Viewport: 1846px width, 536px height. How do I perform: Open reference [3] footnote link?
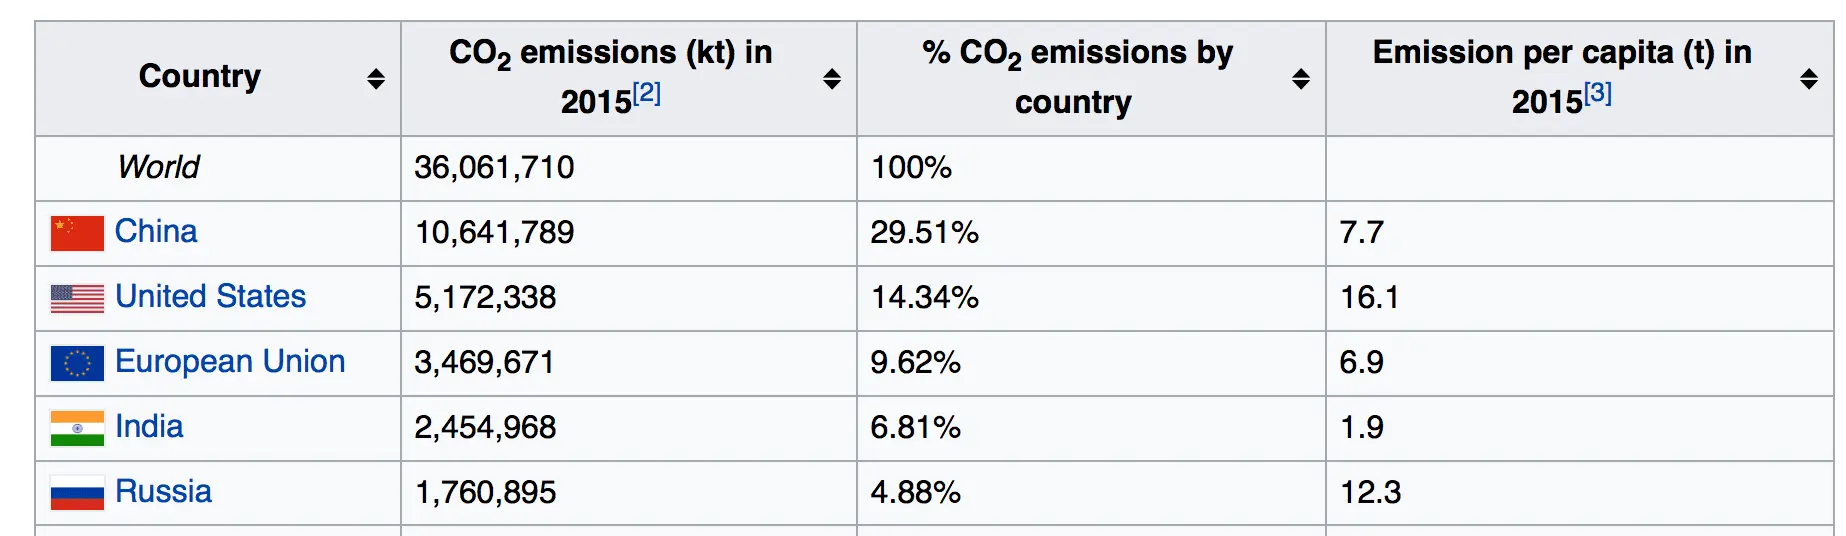[x=1598, y=94]
